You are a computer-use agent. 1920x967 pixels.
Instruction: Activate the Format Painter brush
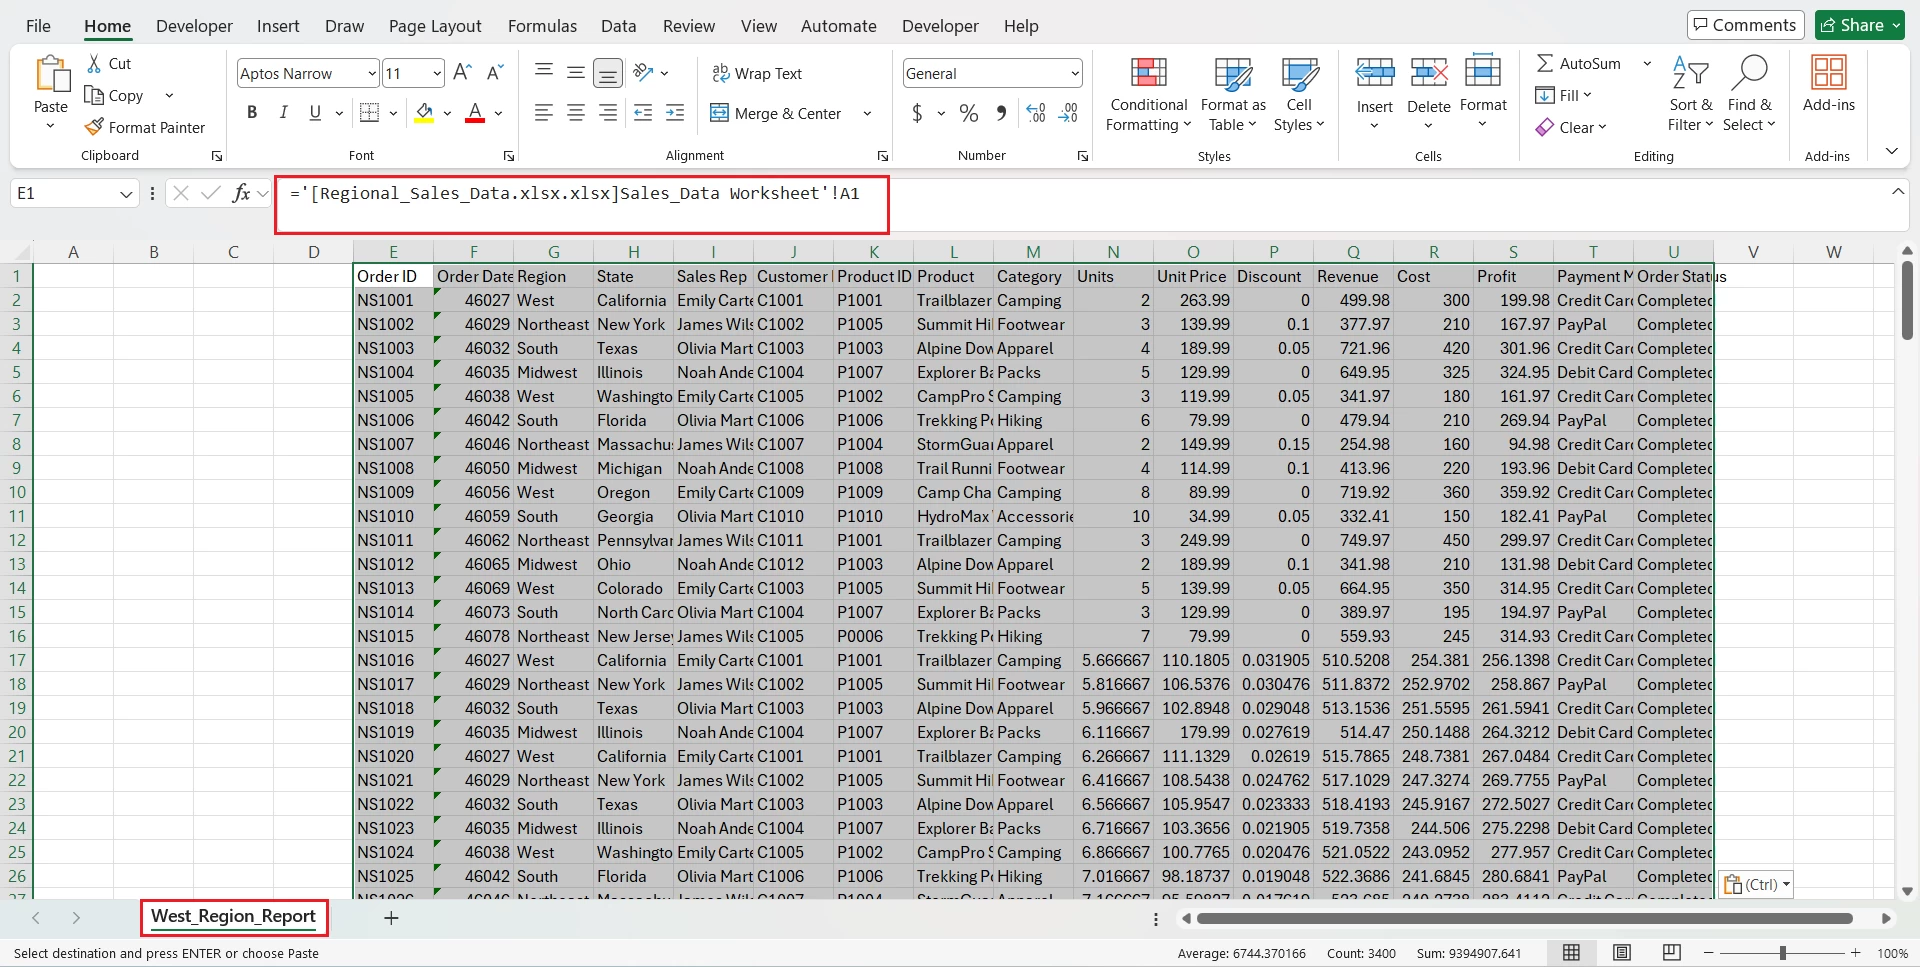(x=94, y=127)
